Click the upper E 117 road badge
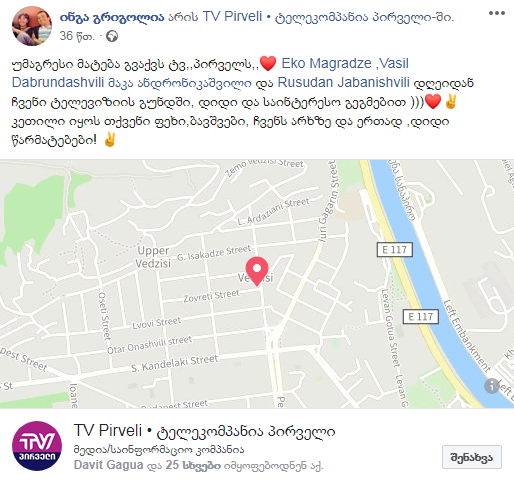The height and width of the screenshot is (487, 514). click(395, 250)
